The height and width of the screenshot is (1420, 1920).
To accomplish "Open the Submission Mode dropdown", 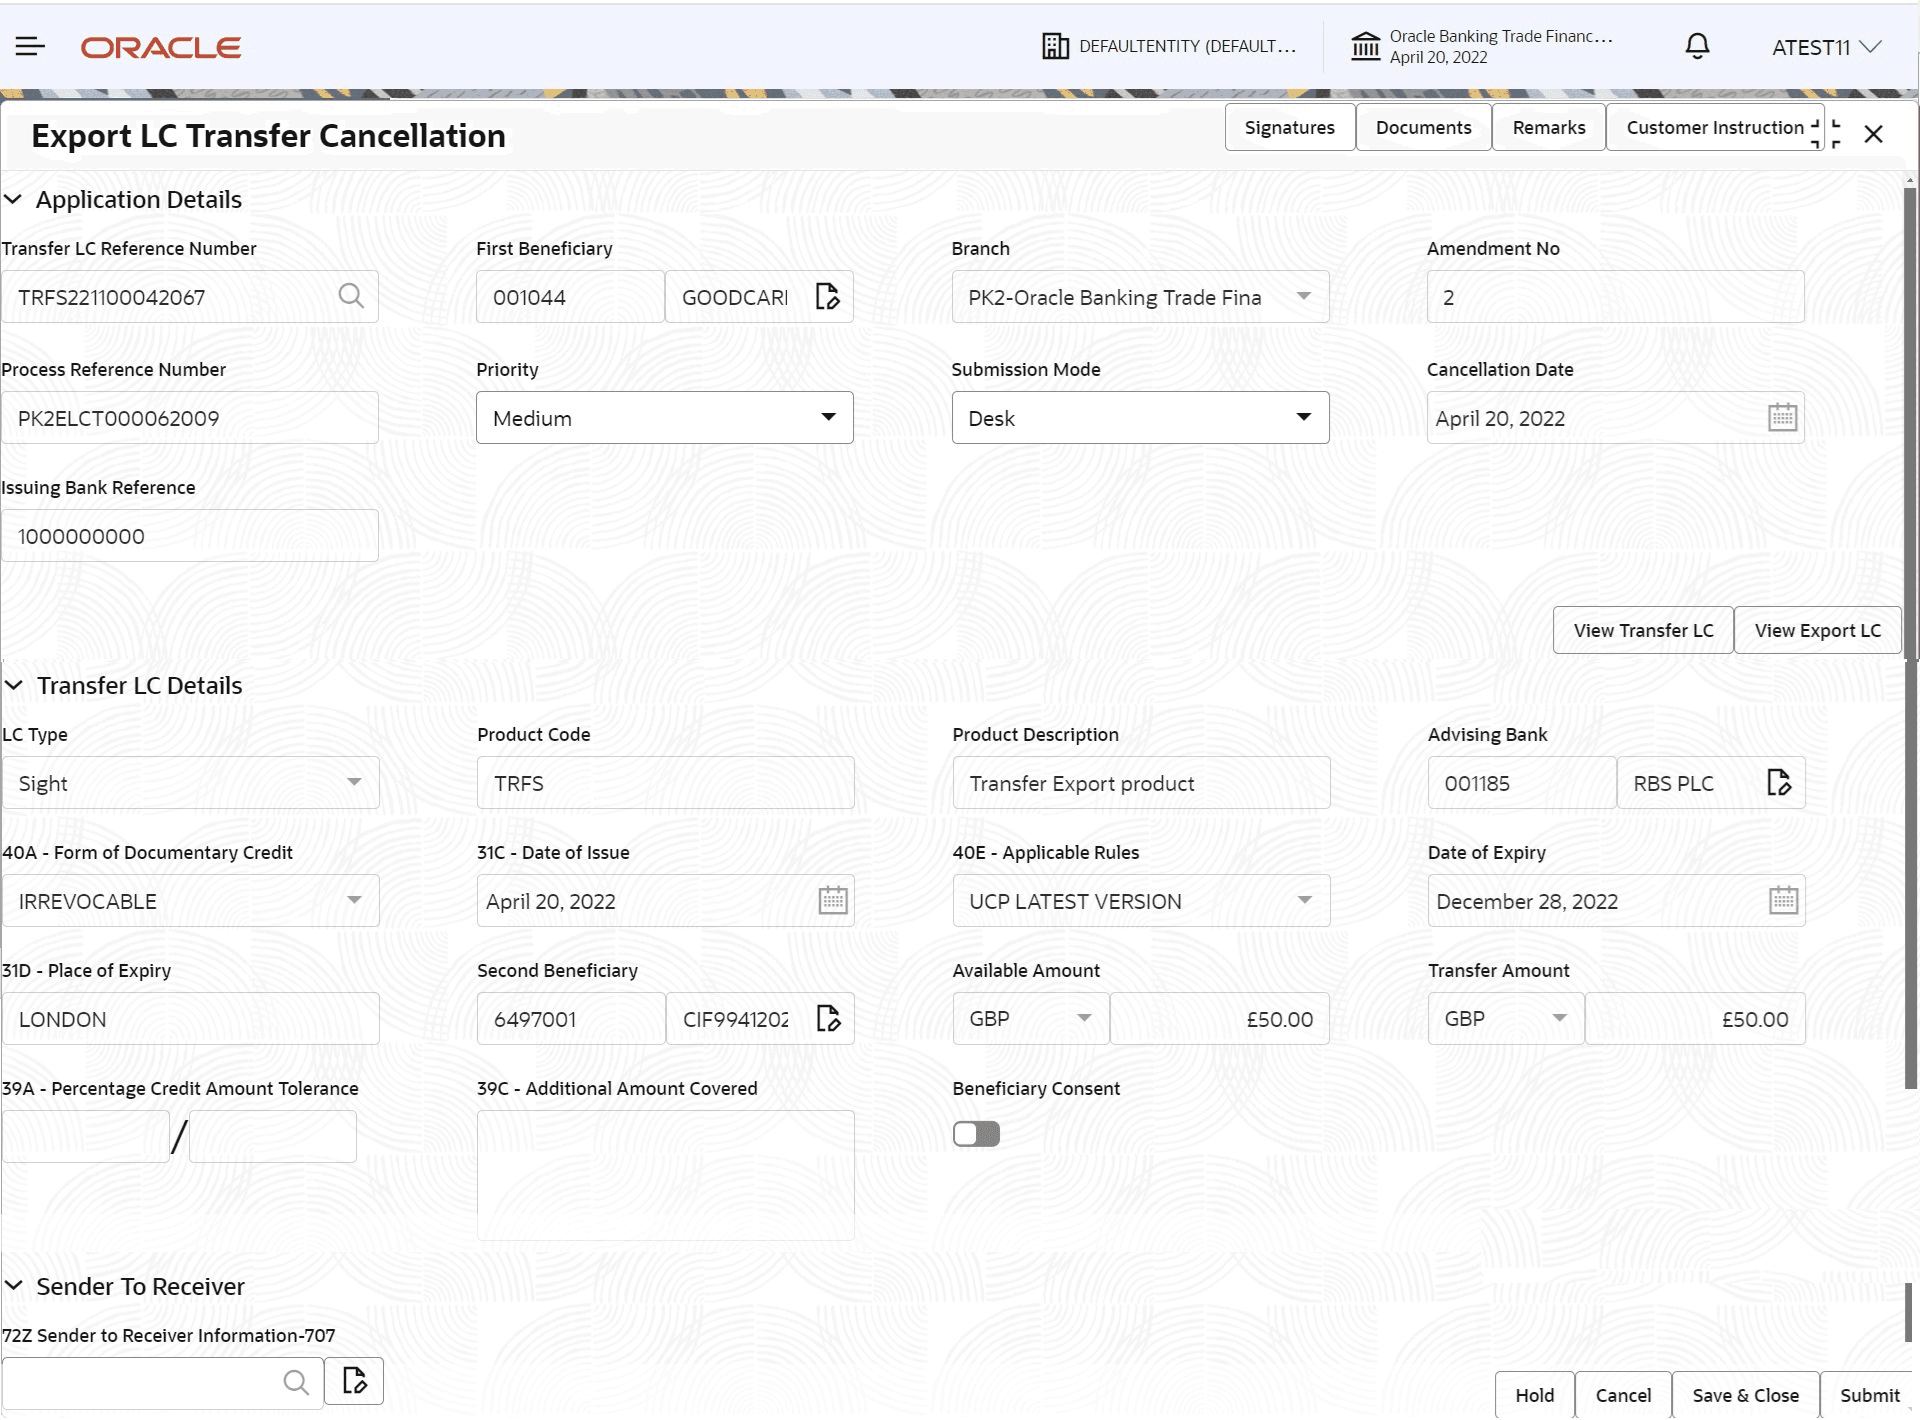I will point(1304,417).
